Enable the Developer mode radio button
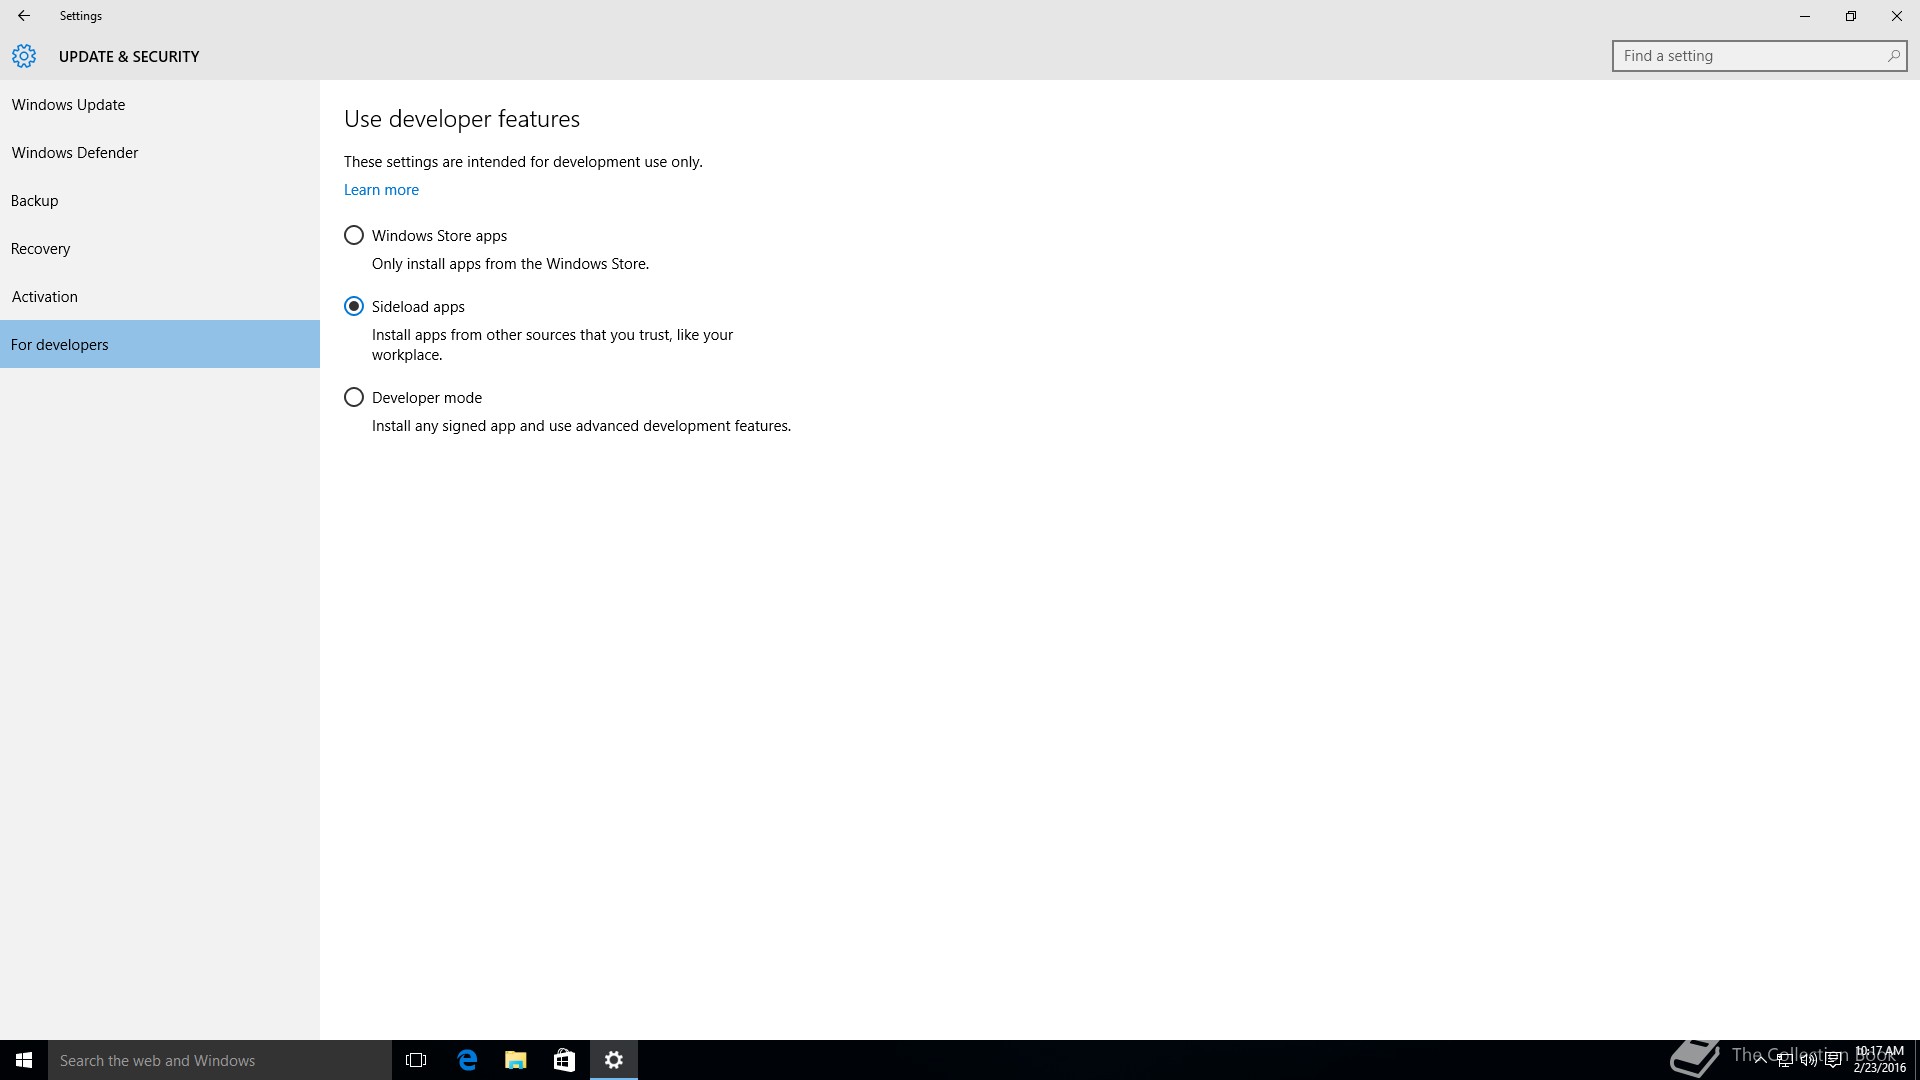This screenshot has width=1920, height=1080. [354, 398]
